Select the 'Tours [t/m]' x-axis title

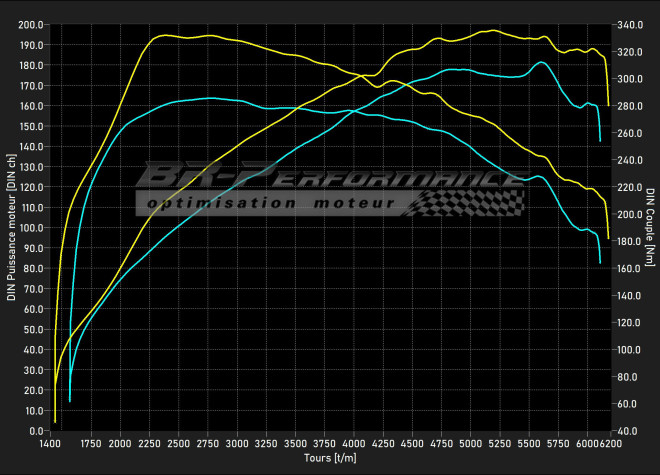point(329,458)
